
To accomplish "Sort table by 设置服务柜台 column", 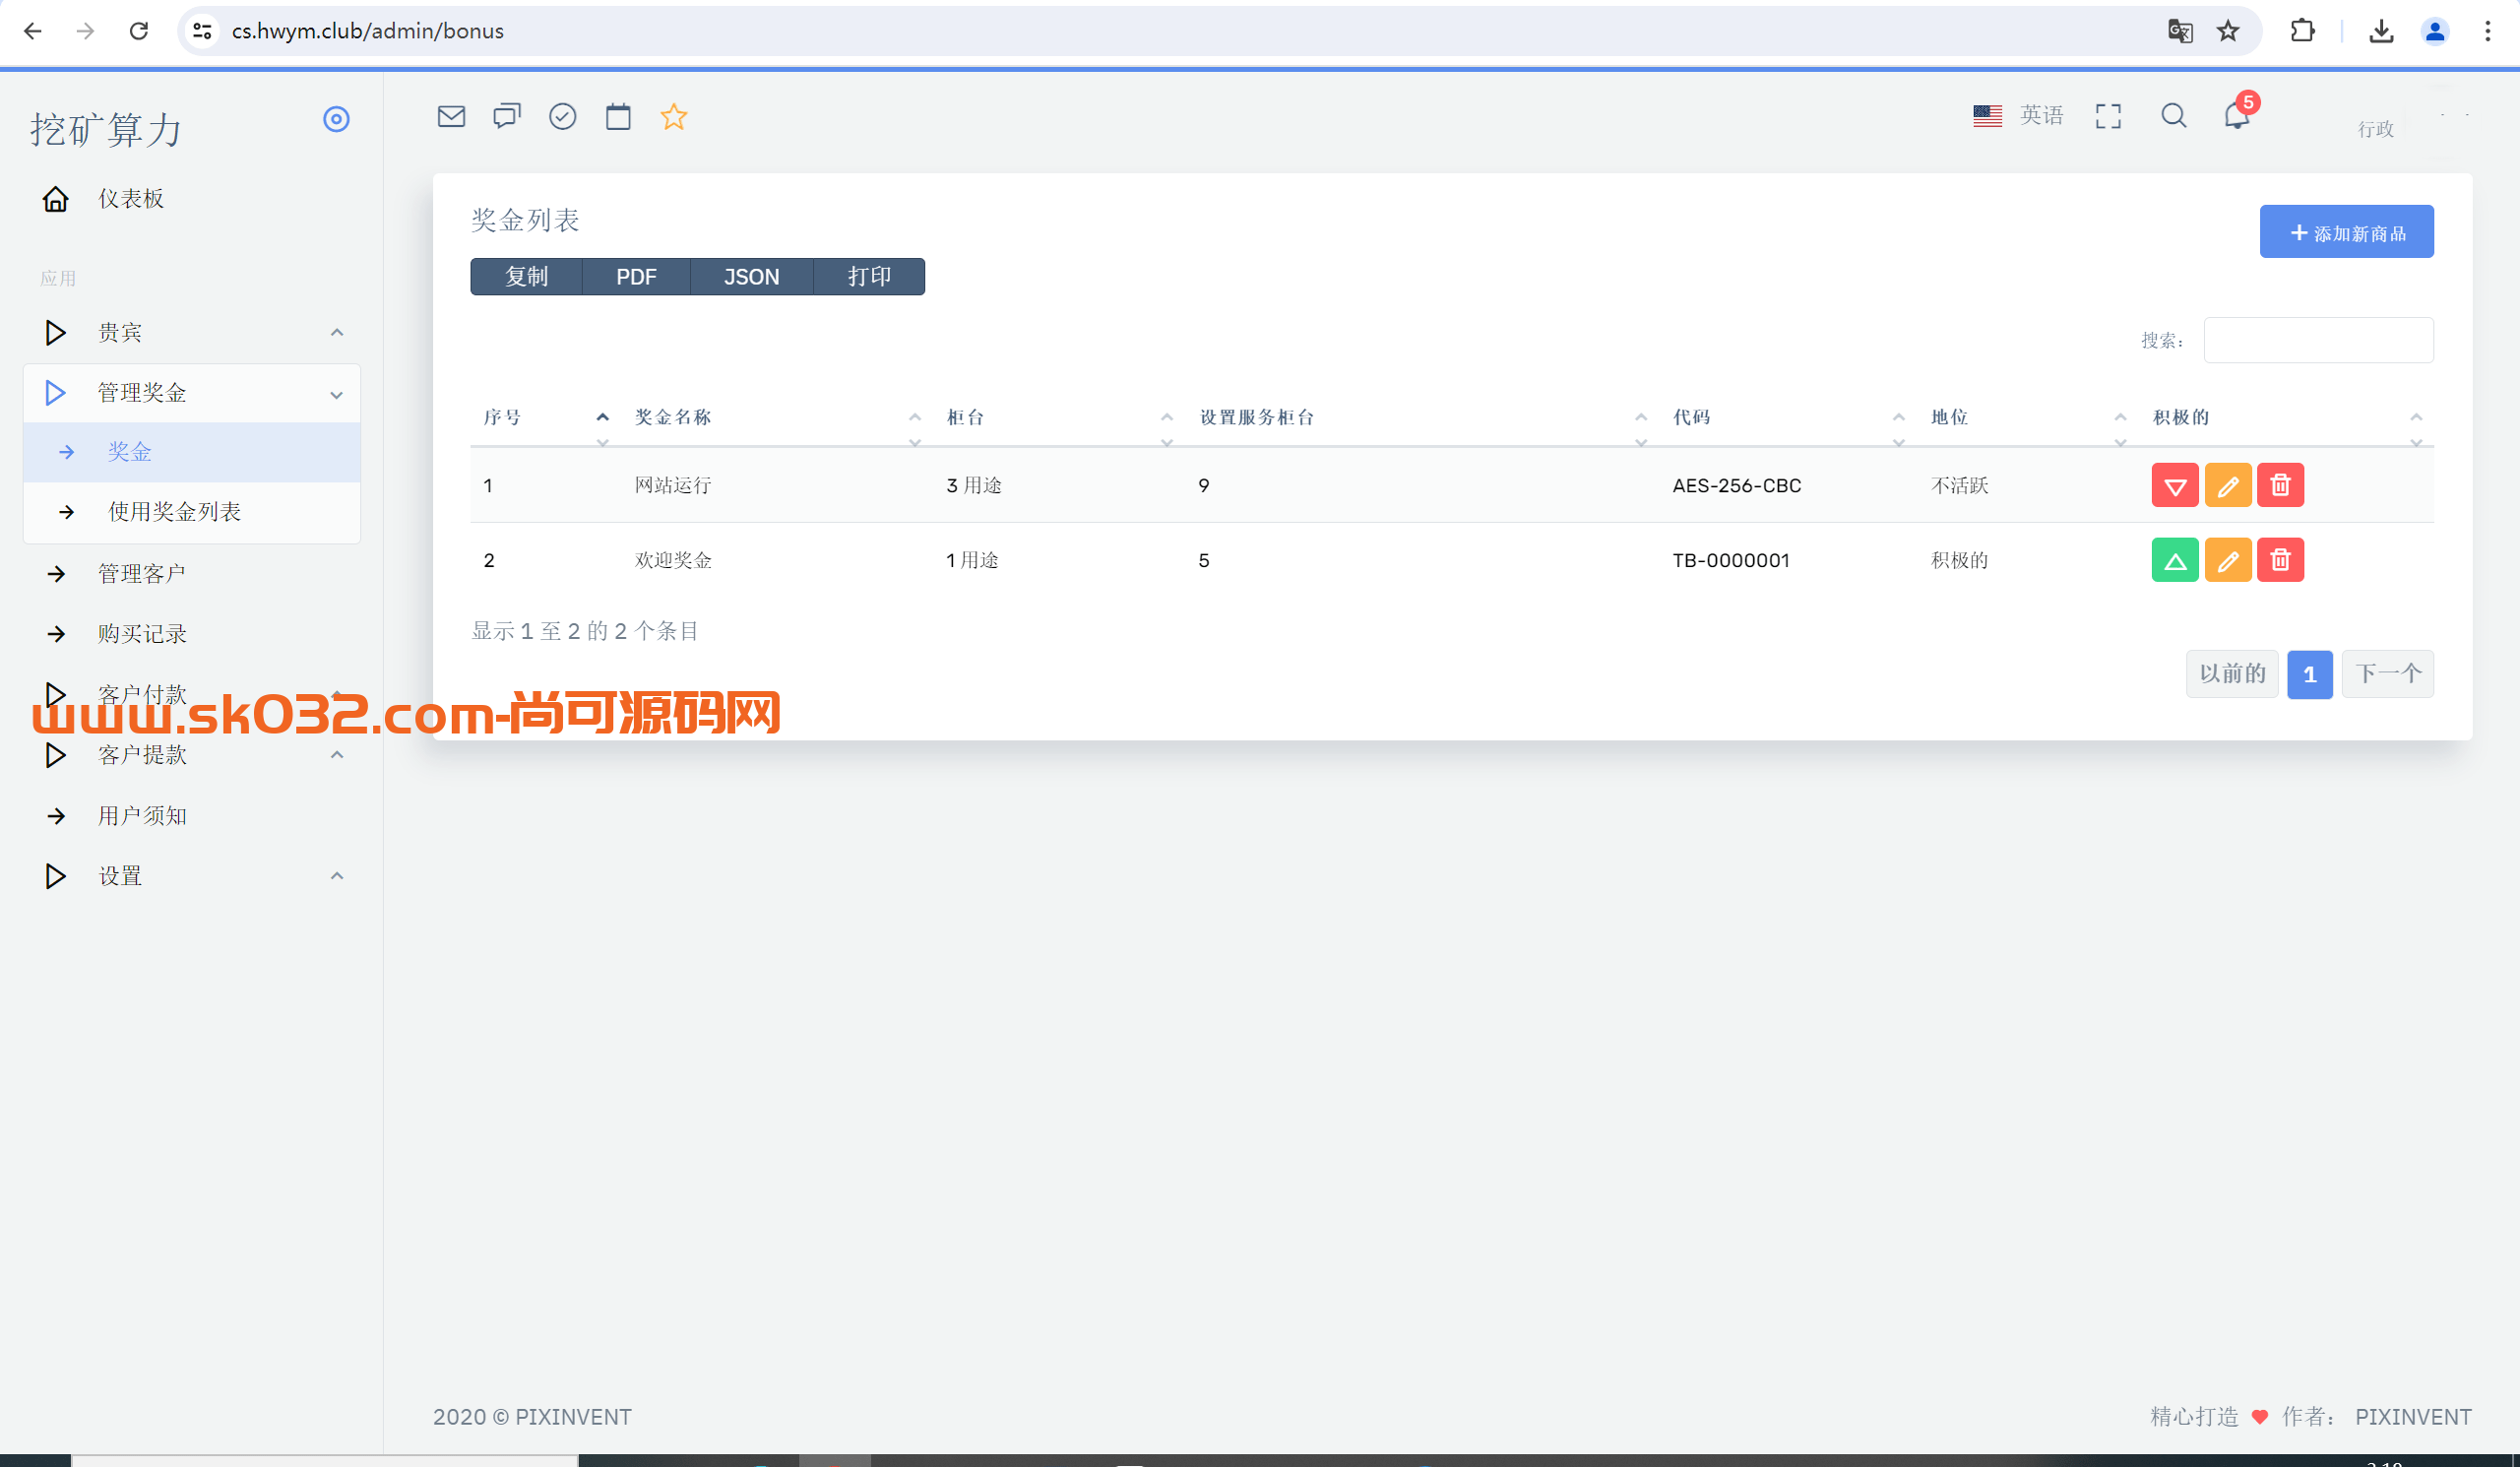I will (x=1423, y=418).
